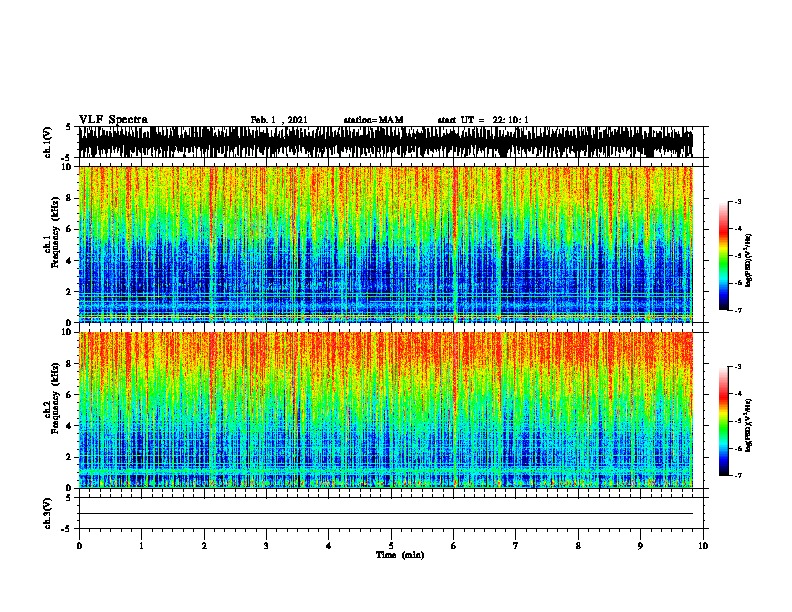Click time axis tick label "1"
The image size is (792, 612).
pos(141,545)
